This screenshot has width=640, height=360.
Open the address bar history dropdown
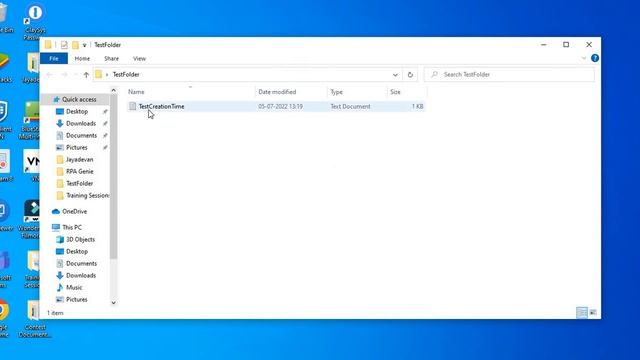pos(395,75)
